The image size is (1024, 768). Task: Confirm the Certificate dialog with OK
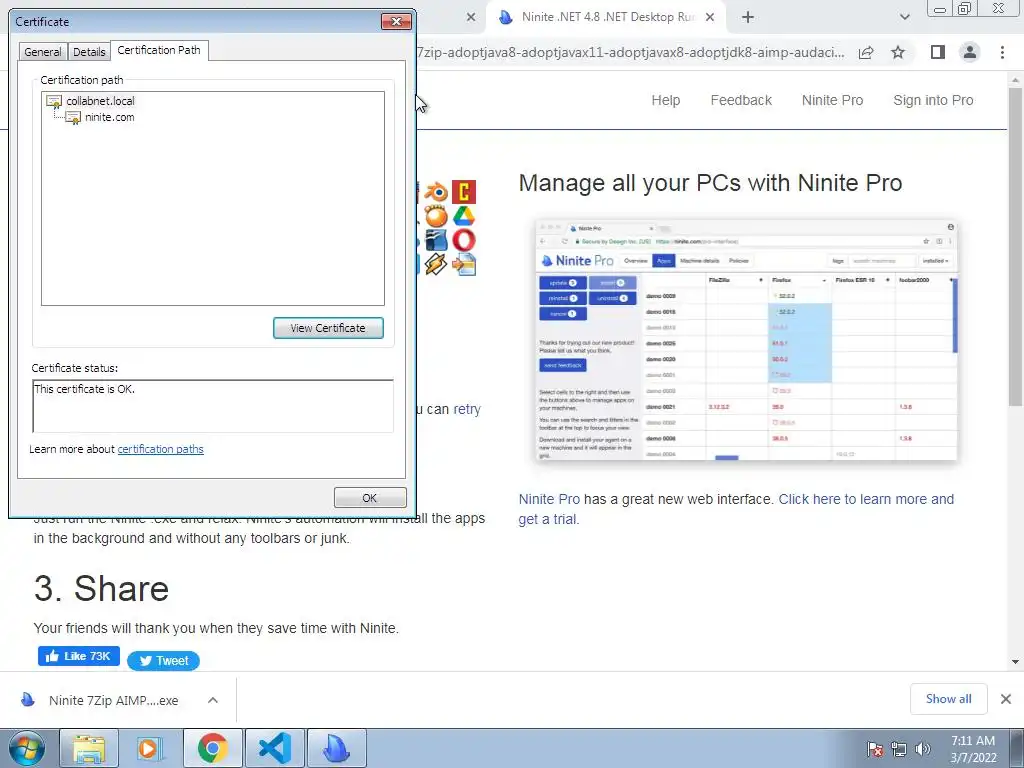click(370, 498)
